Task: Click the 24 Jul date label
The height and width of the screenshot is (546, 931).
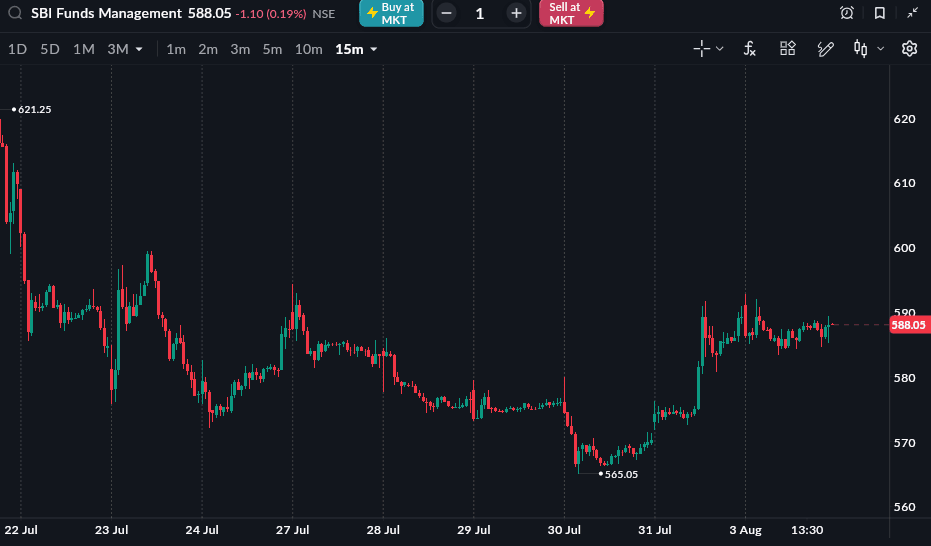Action: tap(202, 530)
